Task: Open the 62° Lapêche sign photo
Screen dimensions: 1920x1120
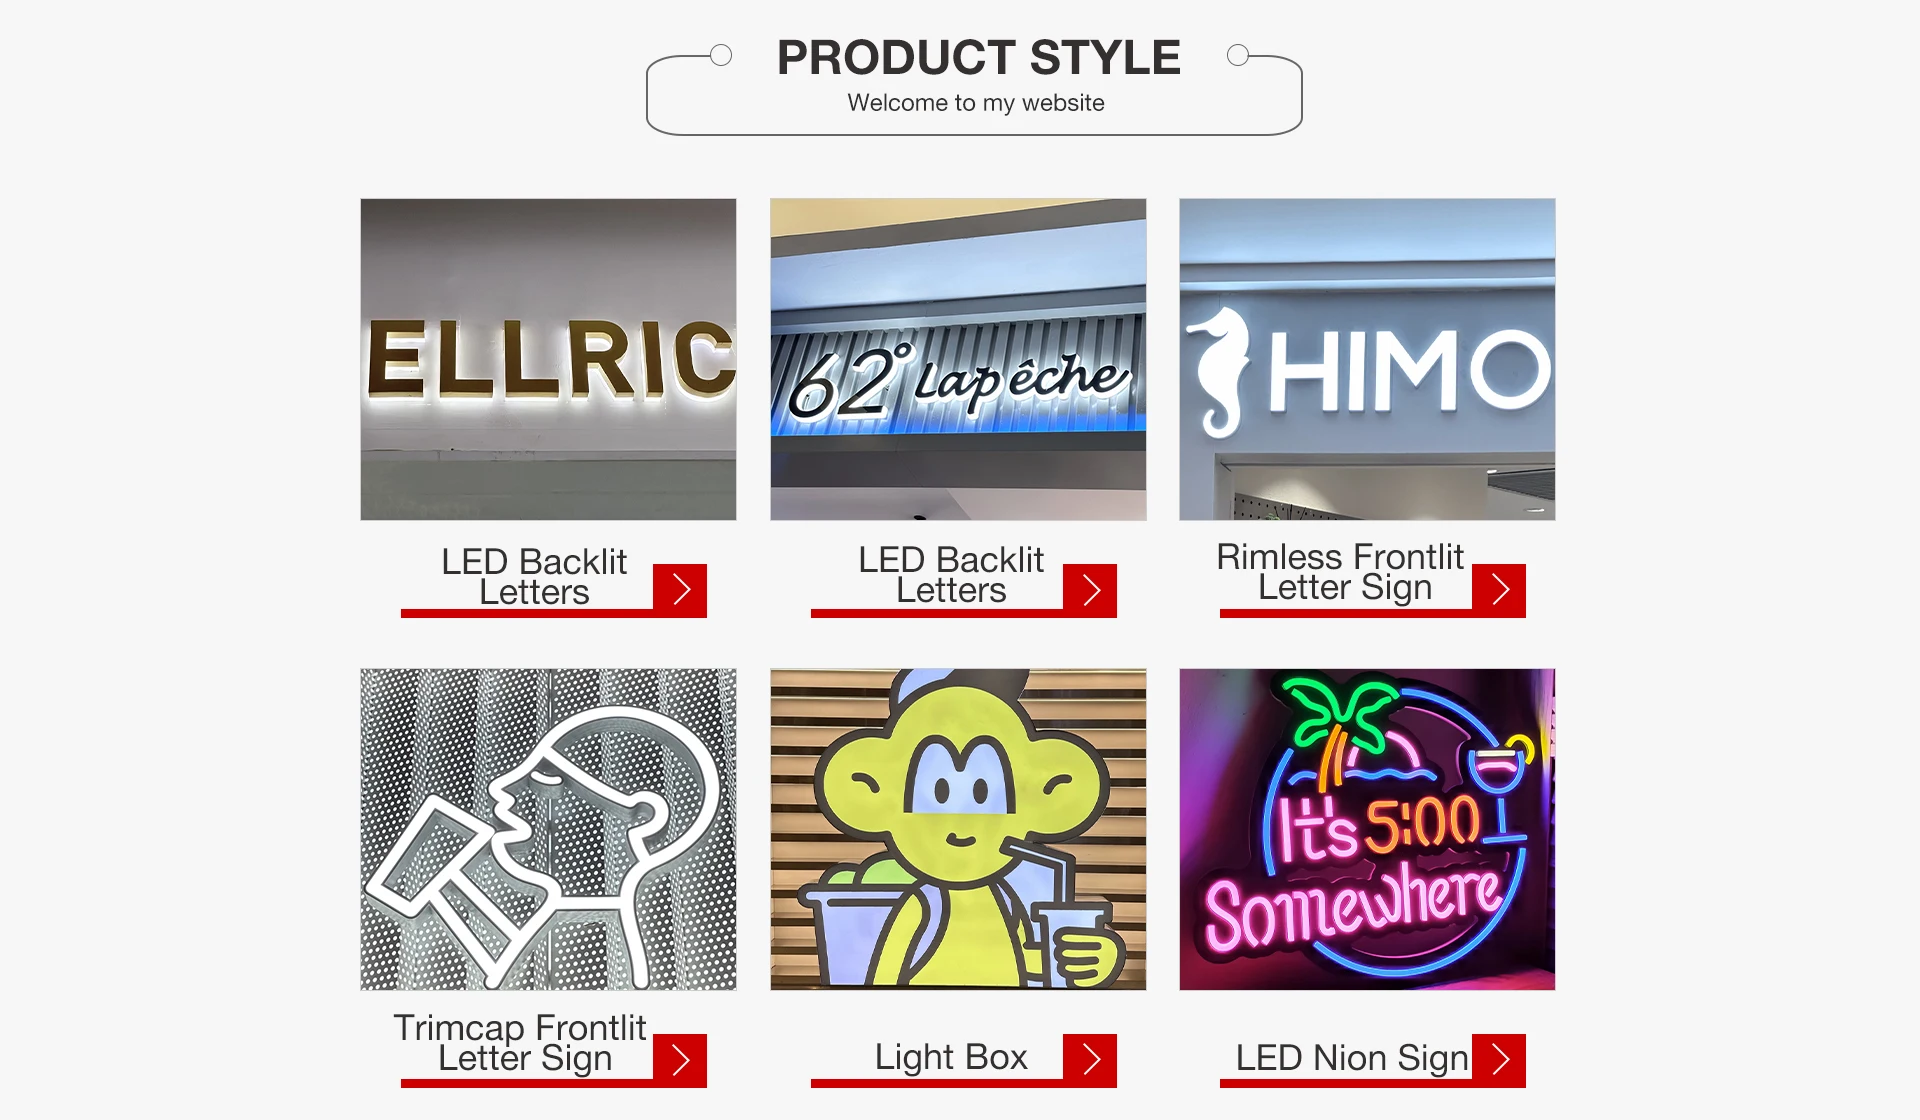Action: [958, 359]
